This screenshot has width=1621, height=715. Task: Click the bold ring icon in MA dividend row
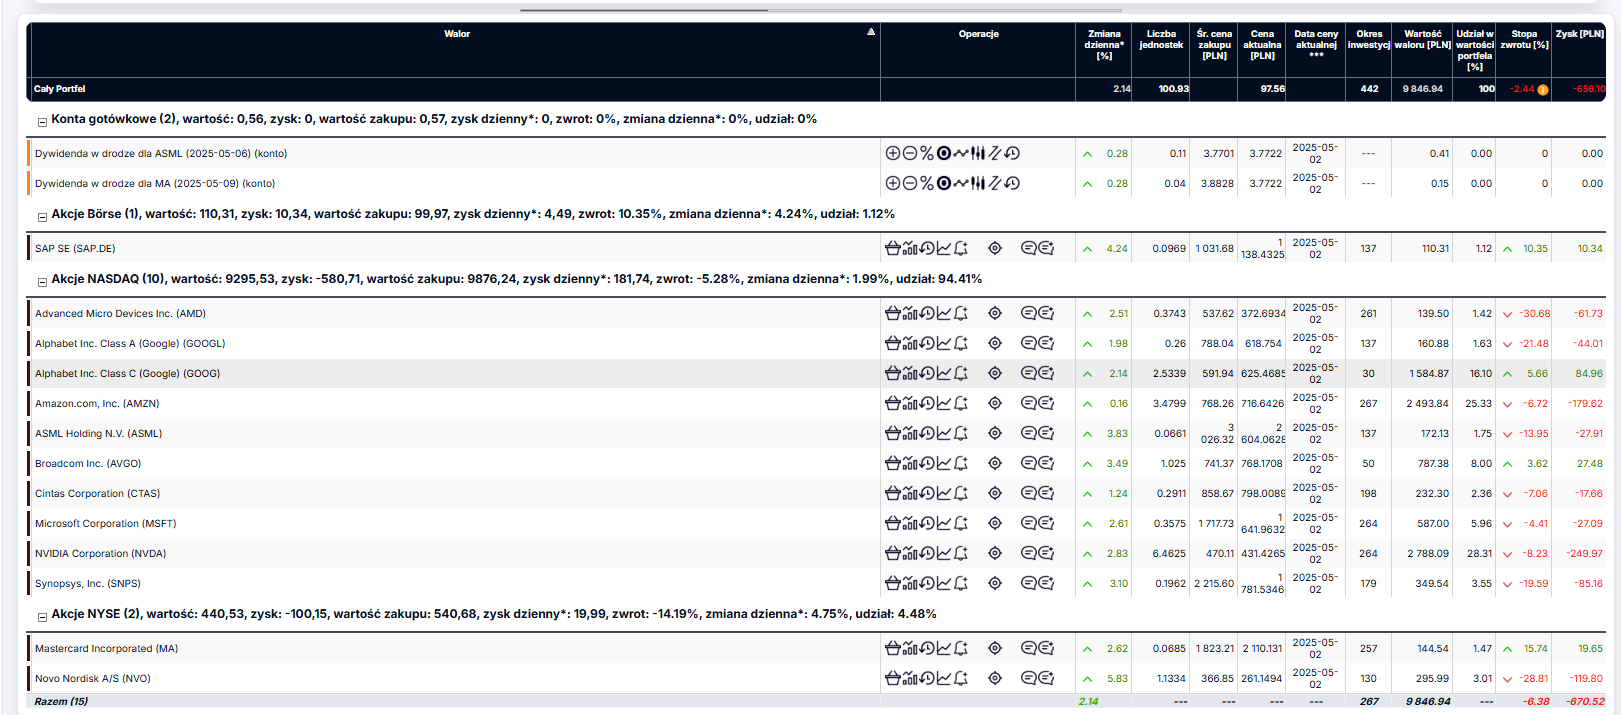tap(944, 183)
